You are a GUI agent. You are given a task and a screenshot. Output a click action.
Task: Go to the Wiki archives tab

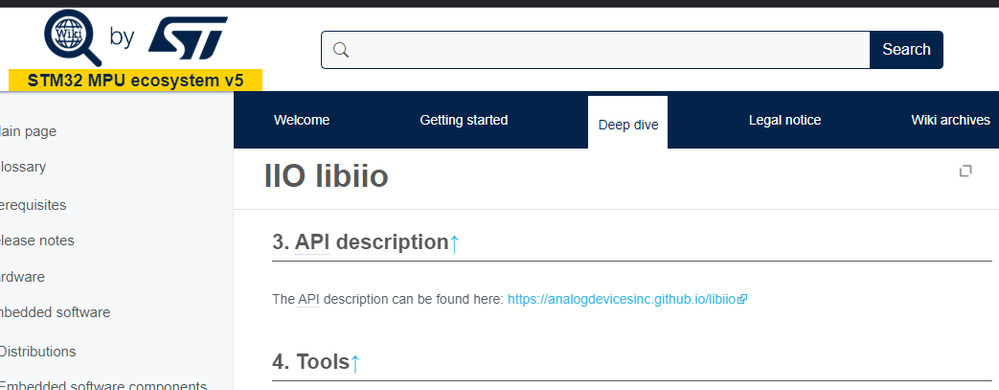(950, 120)
